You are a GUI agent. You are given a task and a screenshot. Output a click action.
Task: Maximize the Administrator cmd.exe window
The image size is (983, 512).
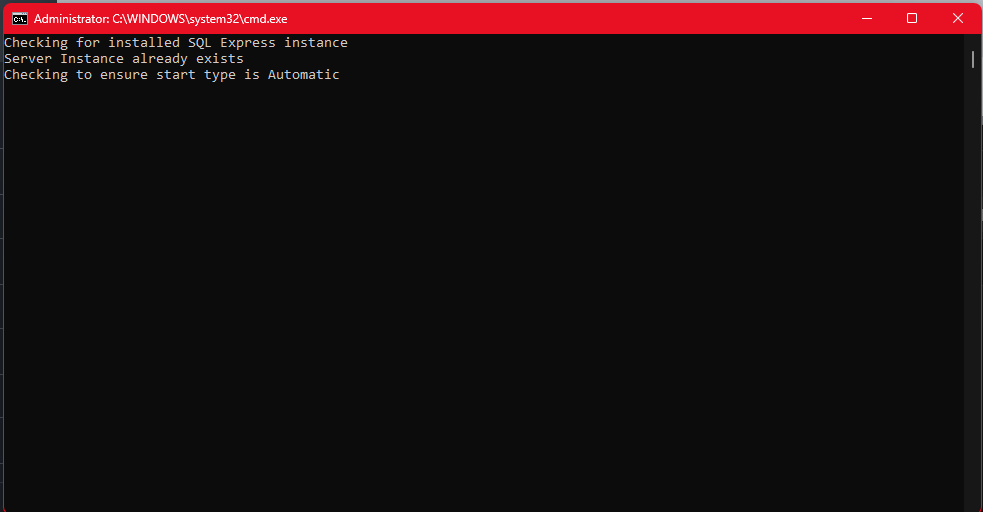[912, 19]
